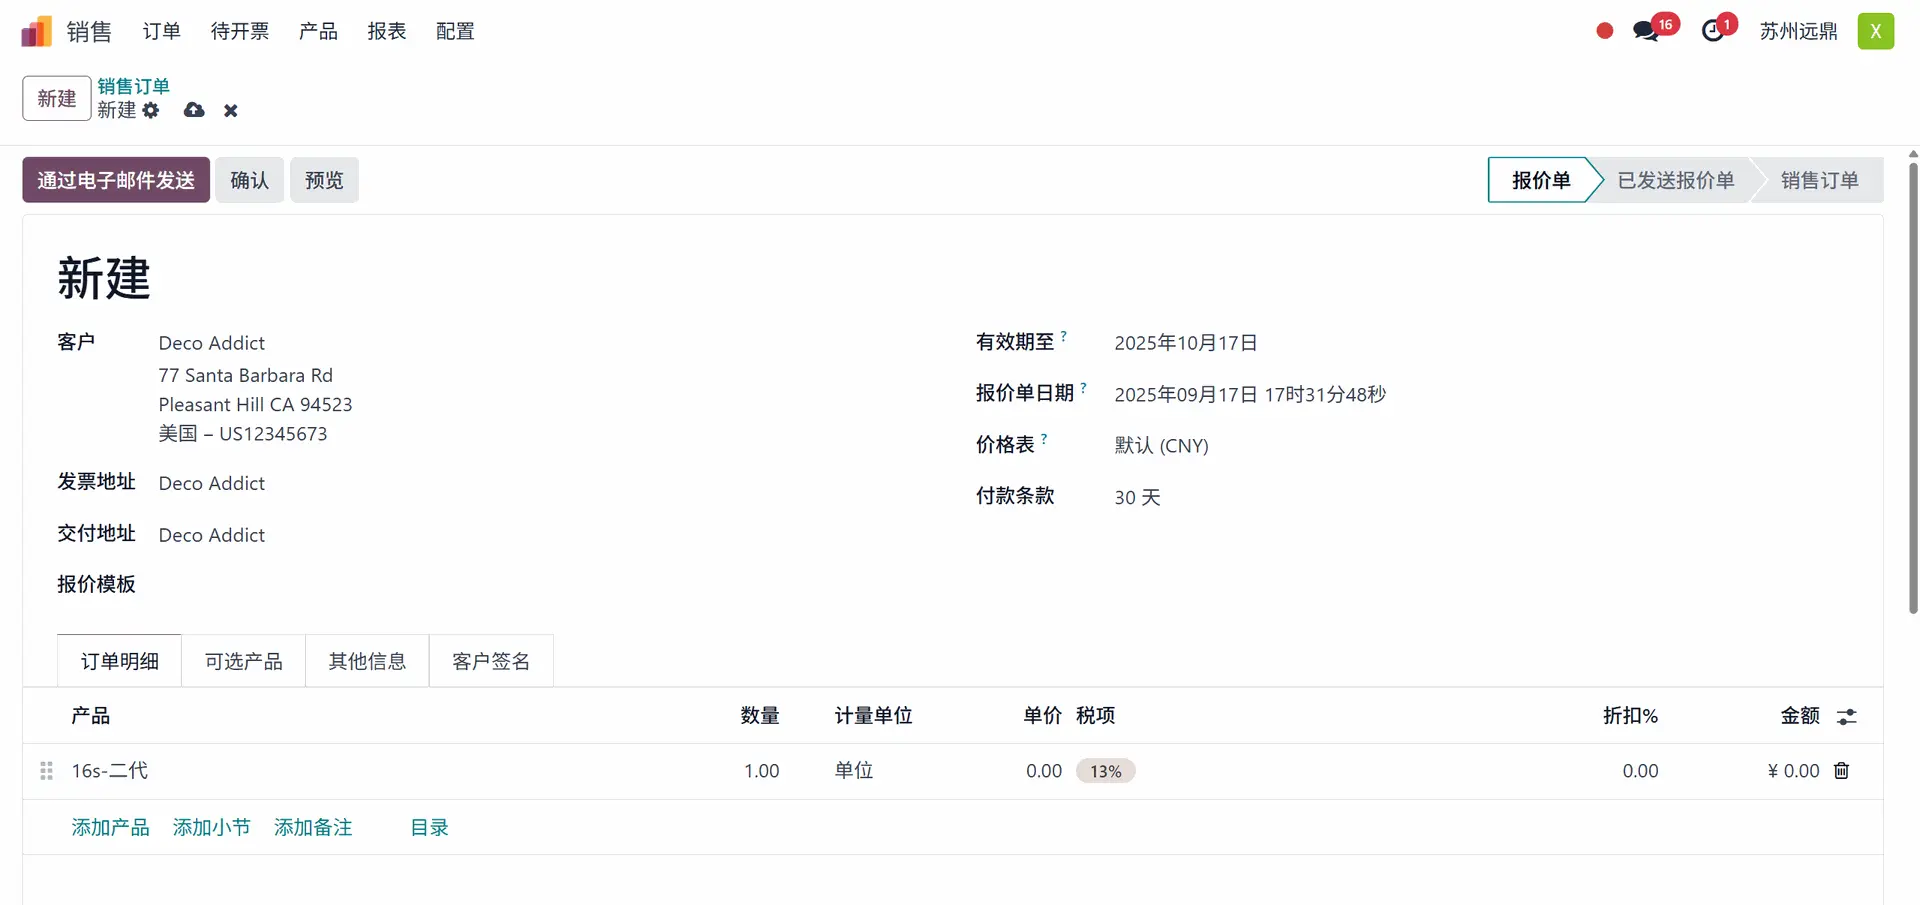
Task: Grab the drag handle of 16s-二代 row
Action: click(x=46, y=771)
